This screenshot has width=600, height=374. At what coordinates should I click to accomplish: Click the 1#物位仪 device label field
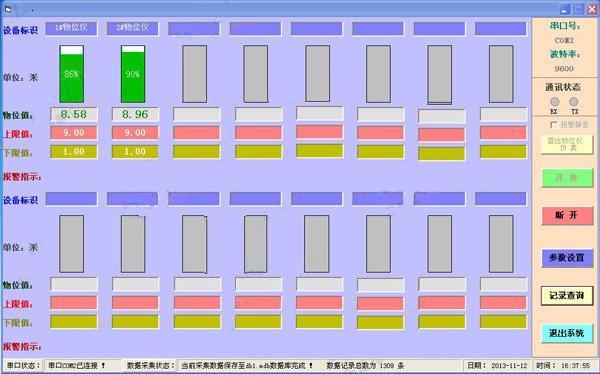pos(72,28)
